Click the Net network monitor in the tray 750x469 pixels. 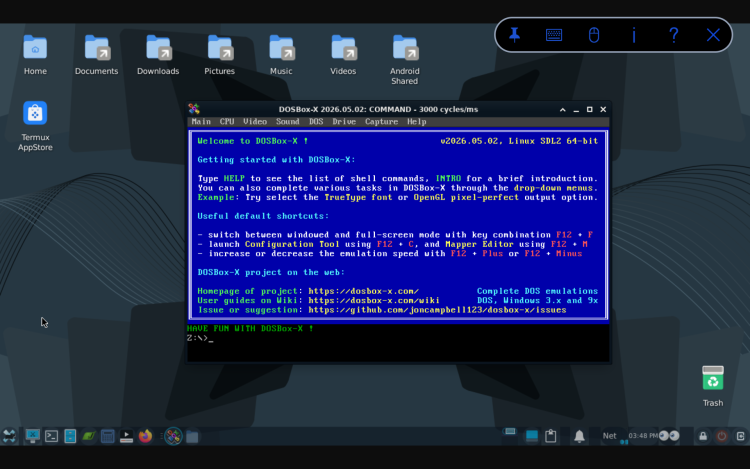click(x=609, y=436)
